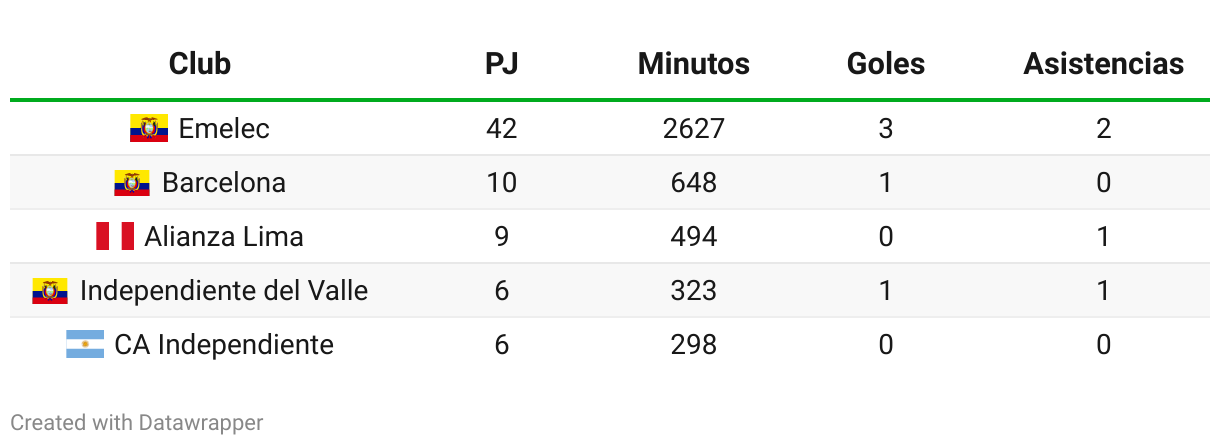Select the 298 minutes cell for CA Independiente
Viewport: 1220px width, 446px height.
coord(694,344)
